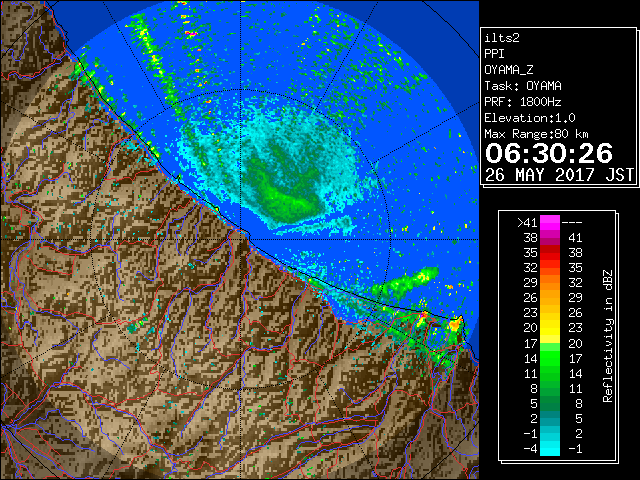Click the radar center where range lines cross
This screenshot has width=640, height=480.
(241, 239)
